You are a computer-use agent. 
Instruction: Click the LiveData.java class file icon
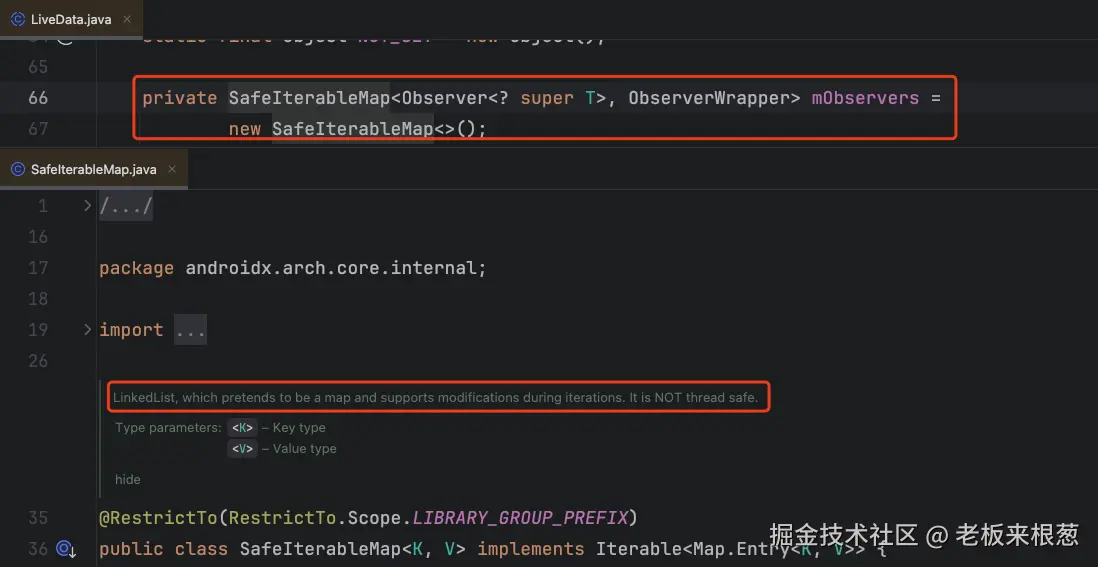pos(18,20)
